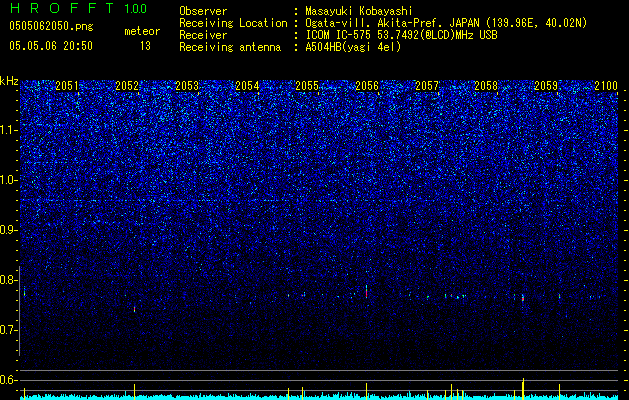This screenshot has width=629, height=400.
Task: Click the Receiver field label
Action: tap(203, 35)
